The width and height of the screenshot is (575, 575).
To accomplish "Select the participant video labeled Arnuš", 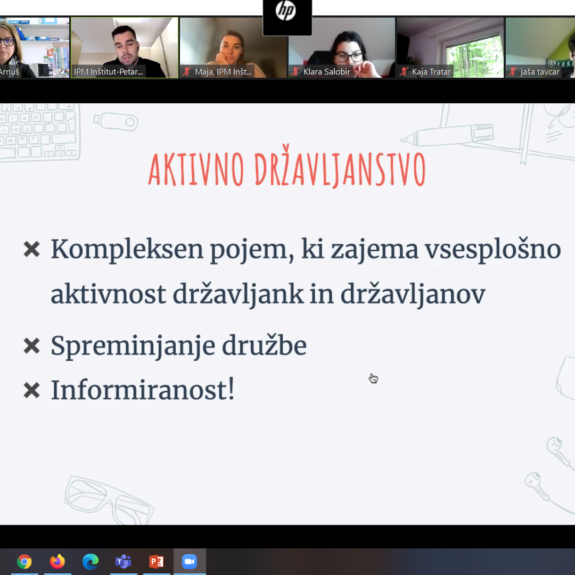I will coord(34,48).
